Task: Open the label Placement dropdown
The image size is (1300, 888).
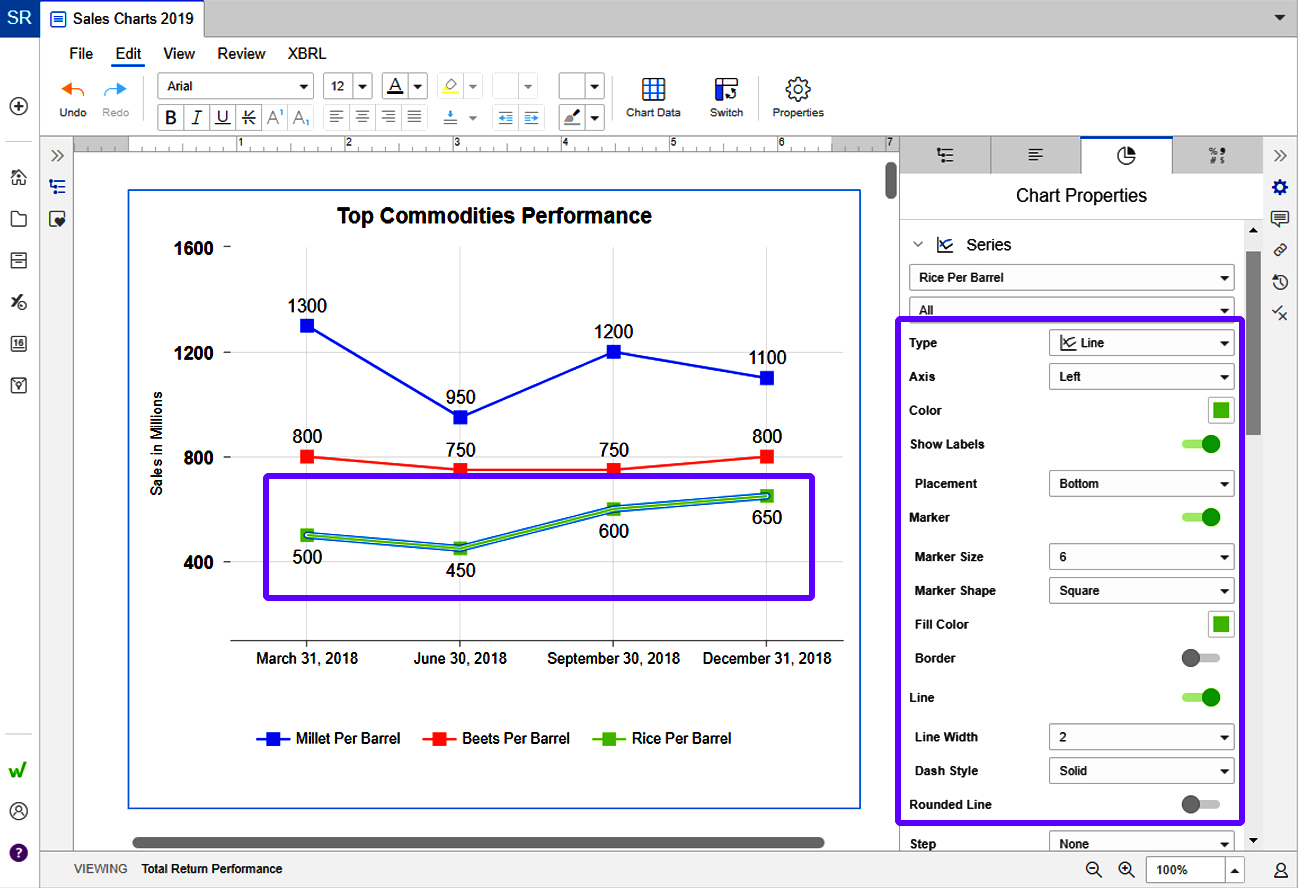Action: (1140, 483)
